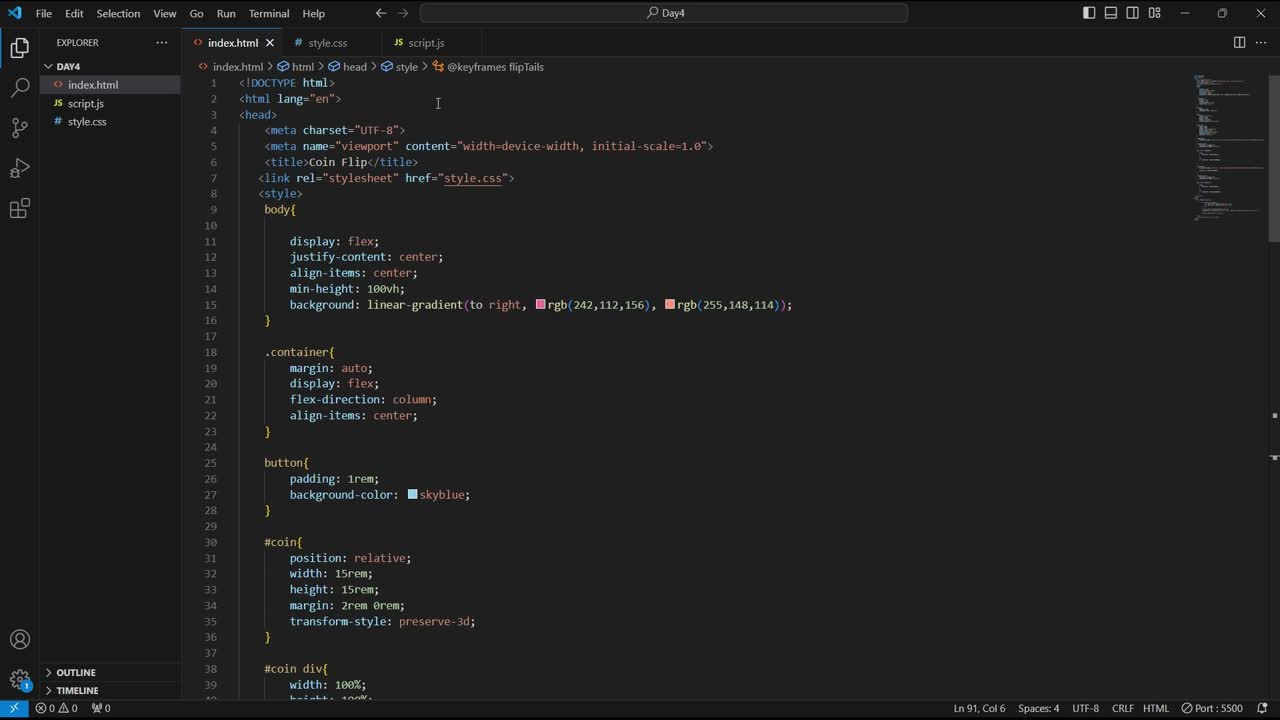The width and height of the screenshot is (1280, 720).
Task: Click the Port : 5500 Live Server status
Action: 1212,708
